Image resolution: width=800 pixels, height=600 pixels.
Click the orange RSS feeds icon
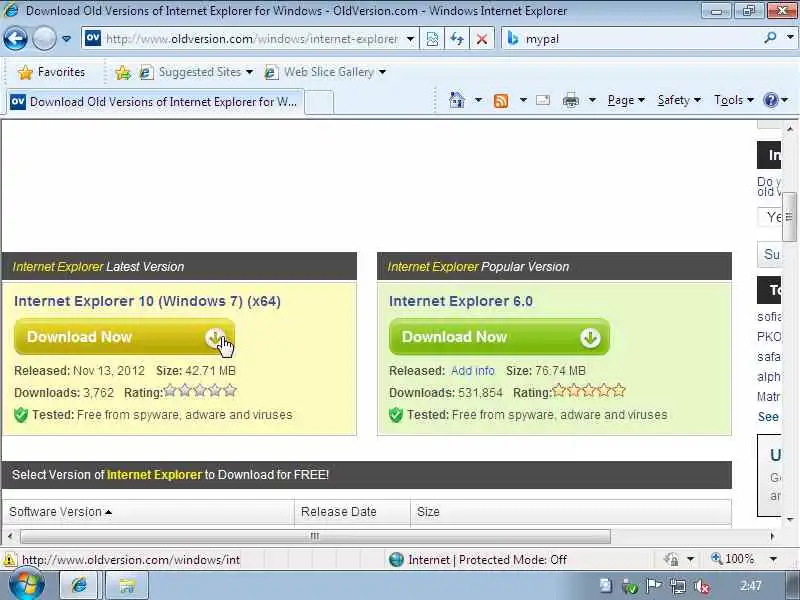[501, 101]
